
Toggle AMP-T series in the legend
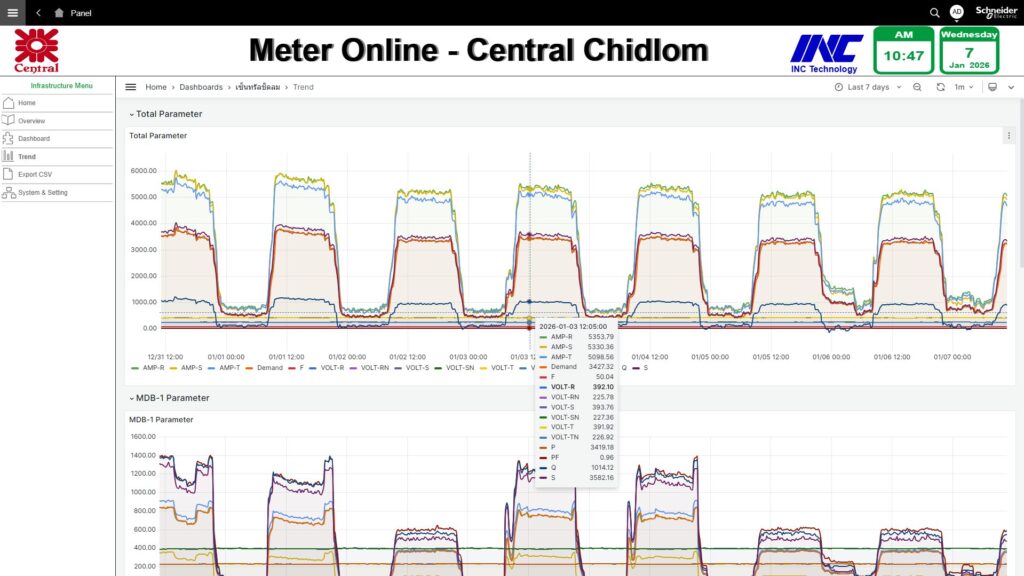(x=229, y=368)
